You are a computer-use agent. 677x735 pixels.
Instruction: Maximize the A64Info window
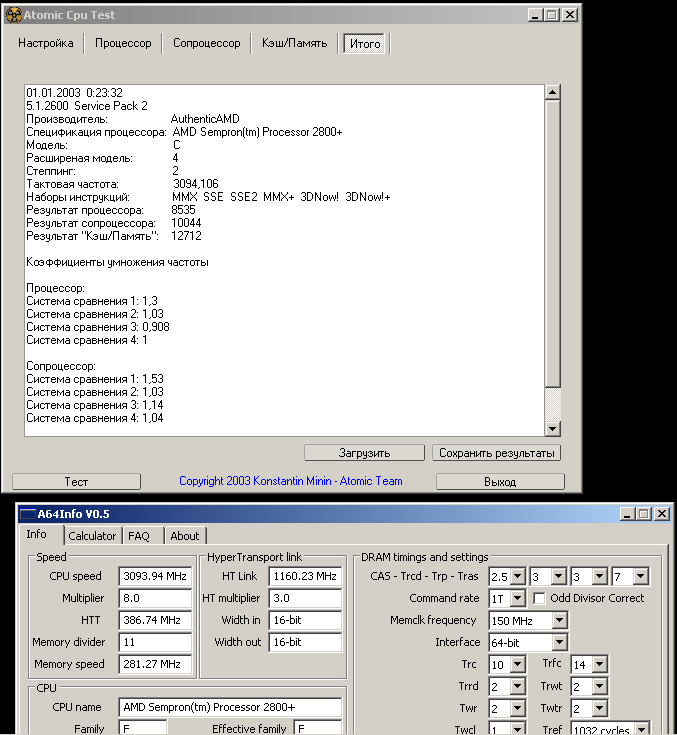point(643,514)
